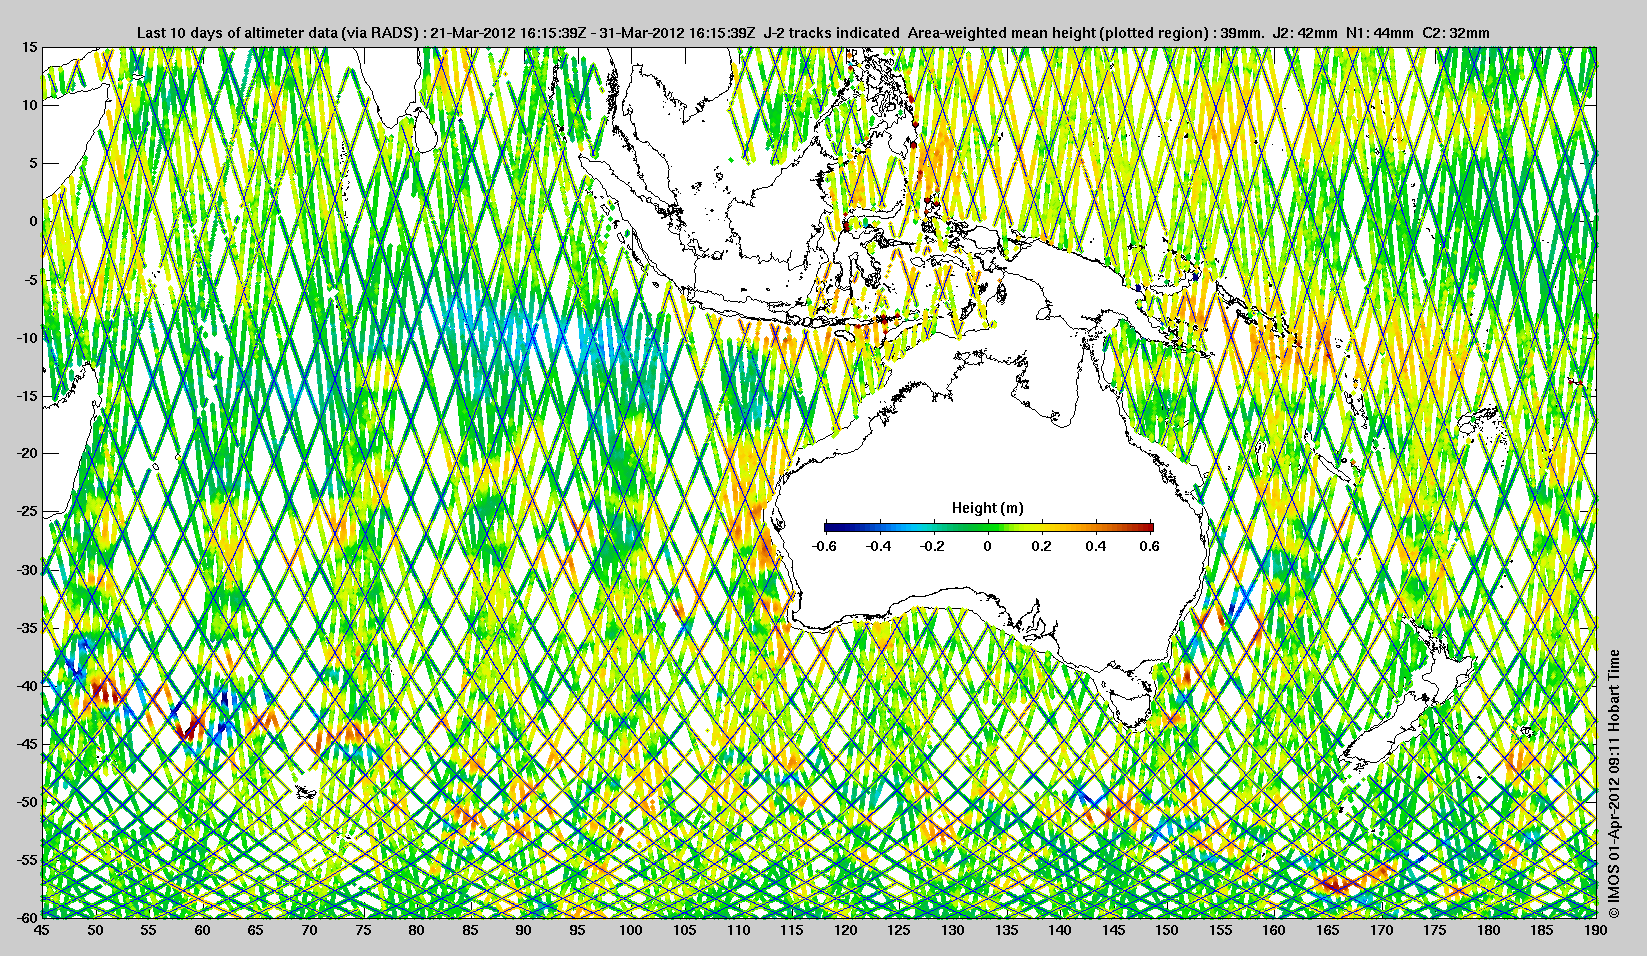Click the longitude label '165'
Viewport: 1647px width, 956px height.
1326,930
